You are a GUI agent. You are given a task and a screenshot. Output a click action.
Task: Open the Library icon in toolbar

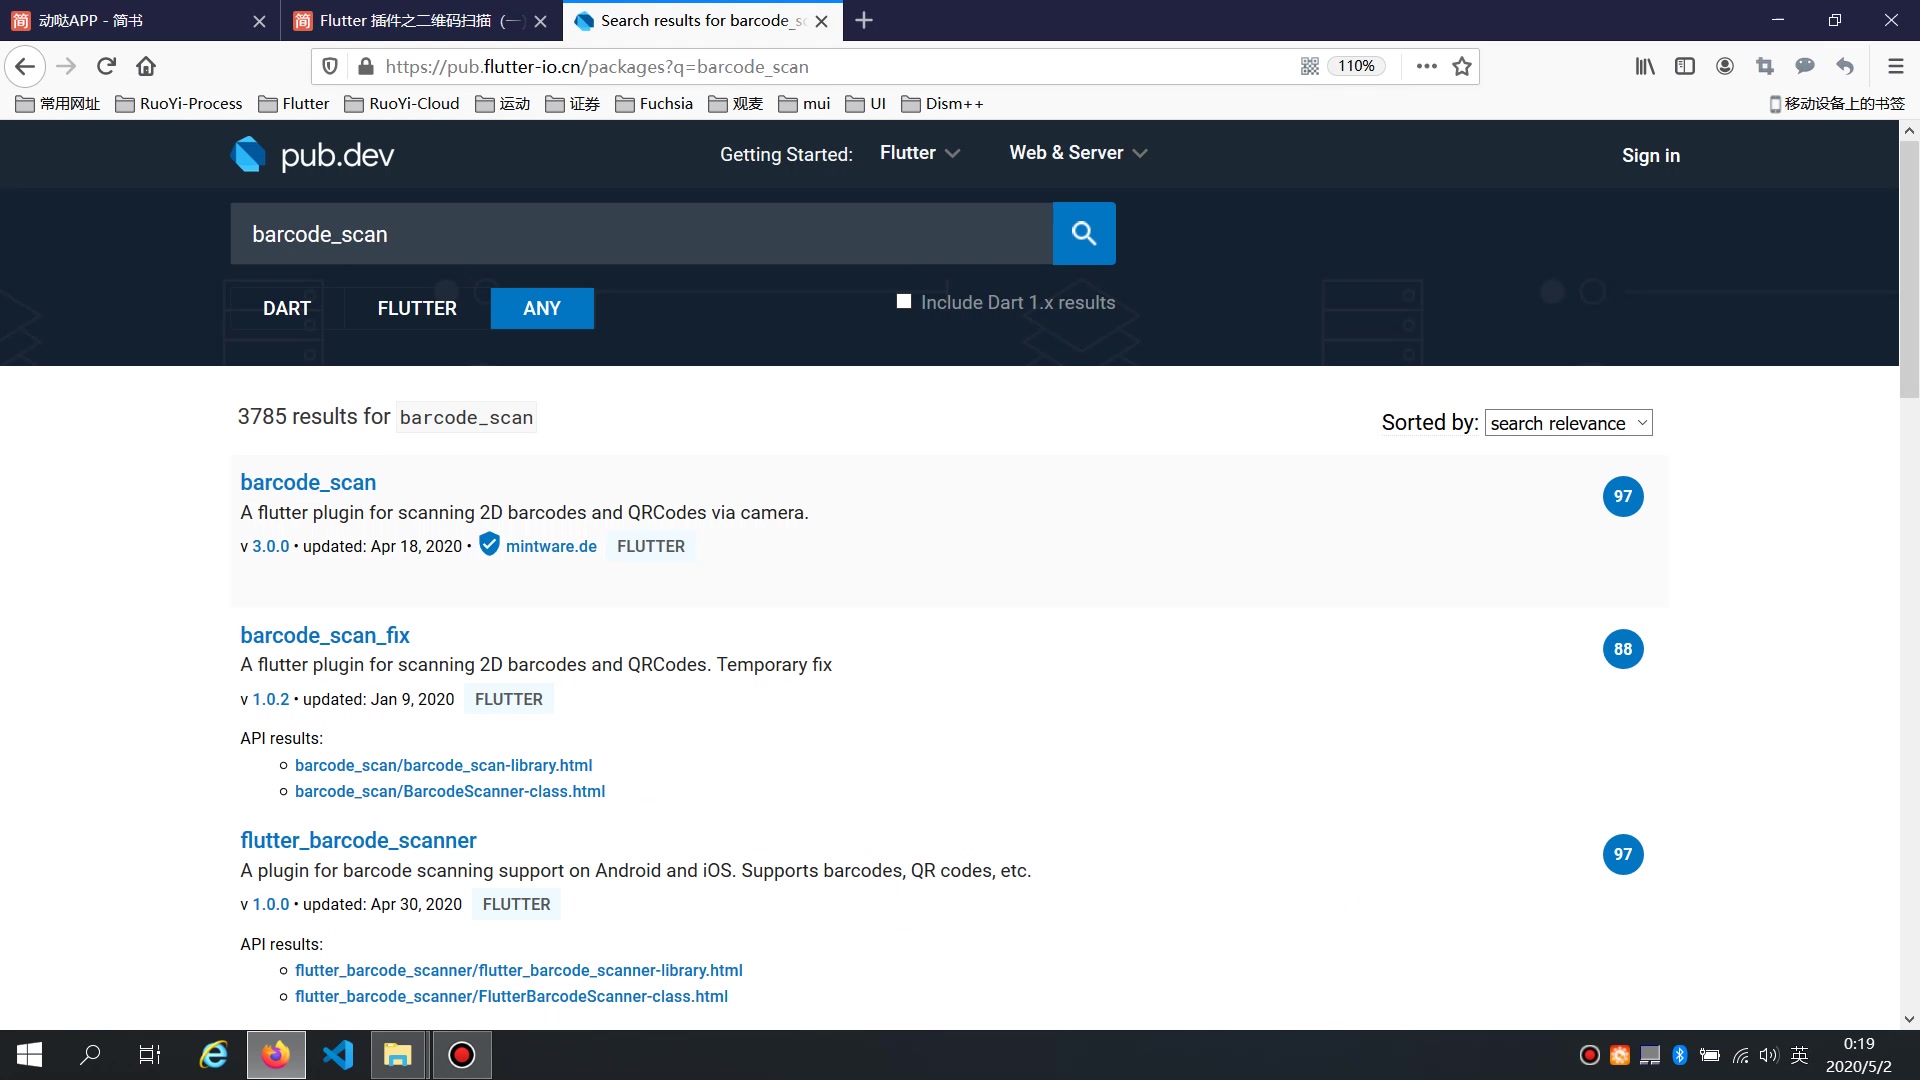(1644, 66)
